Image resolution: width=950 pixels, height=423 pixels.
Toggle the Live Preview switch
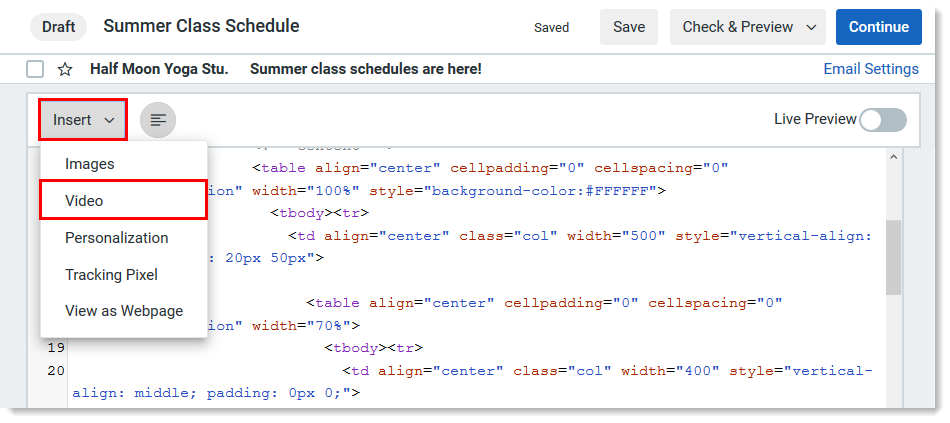tap(883, 120)
